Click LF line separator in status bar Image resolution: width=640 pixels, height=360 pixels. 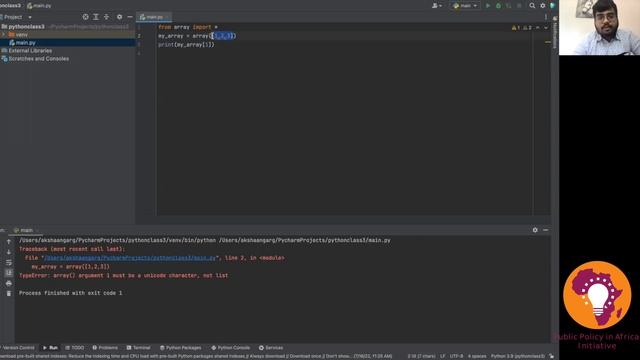pyautogui.click(x=443, y=356)
